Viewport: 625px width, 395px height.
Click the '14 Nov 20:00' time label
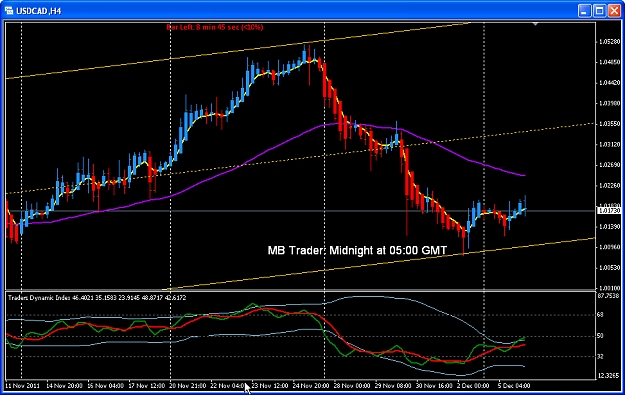click(x=64, y=385)
